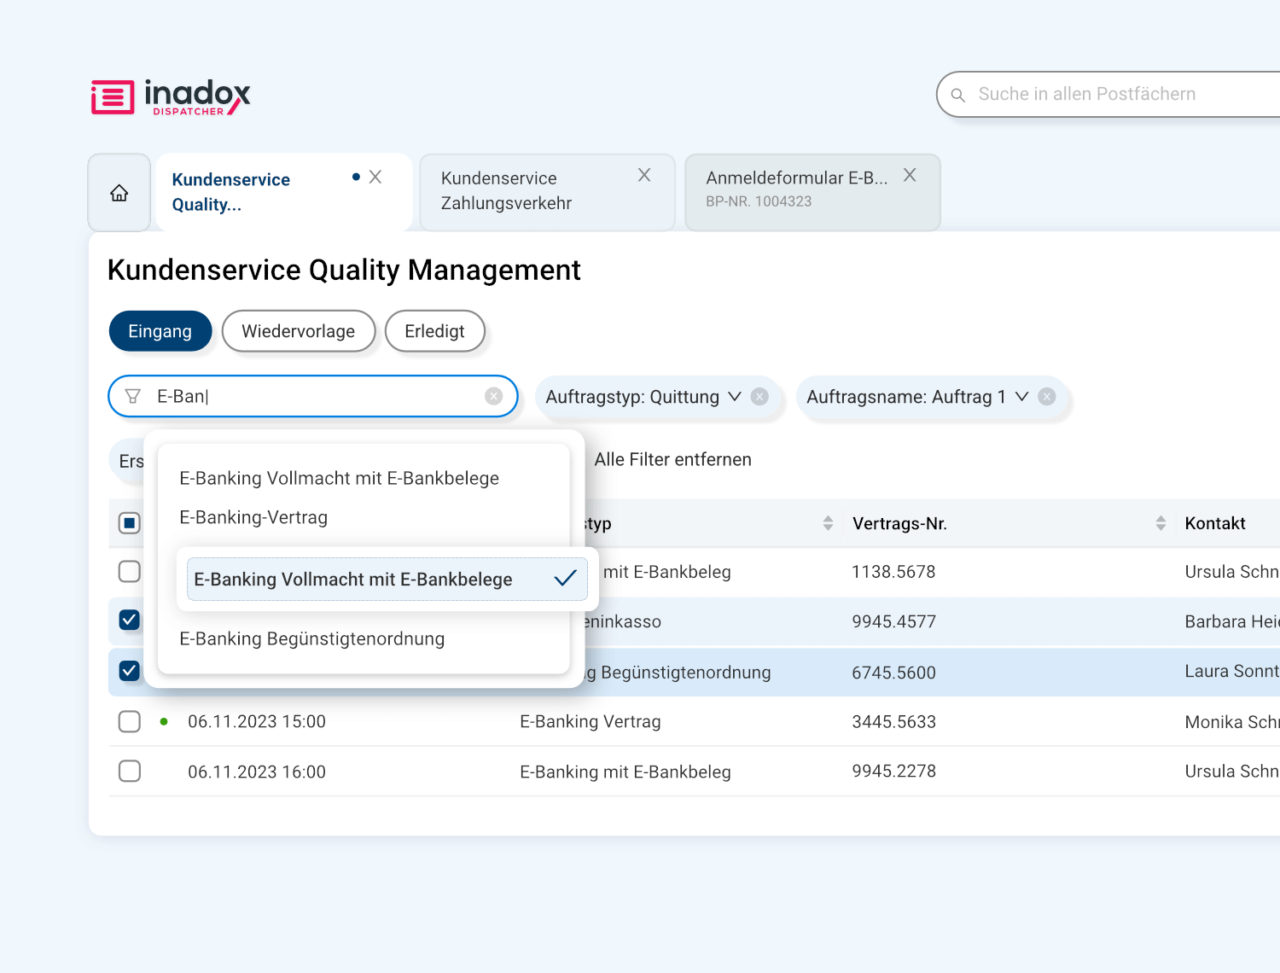Expand the Auftragstyp: Quittung dropdown

coord(734,396)
